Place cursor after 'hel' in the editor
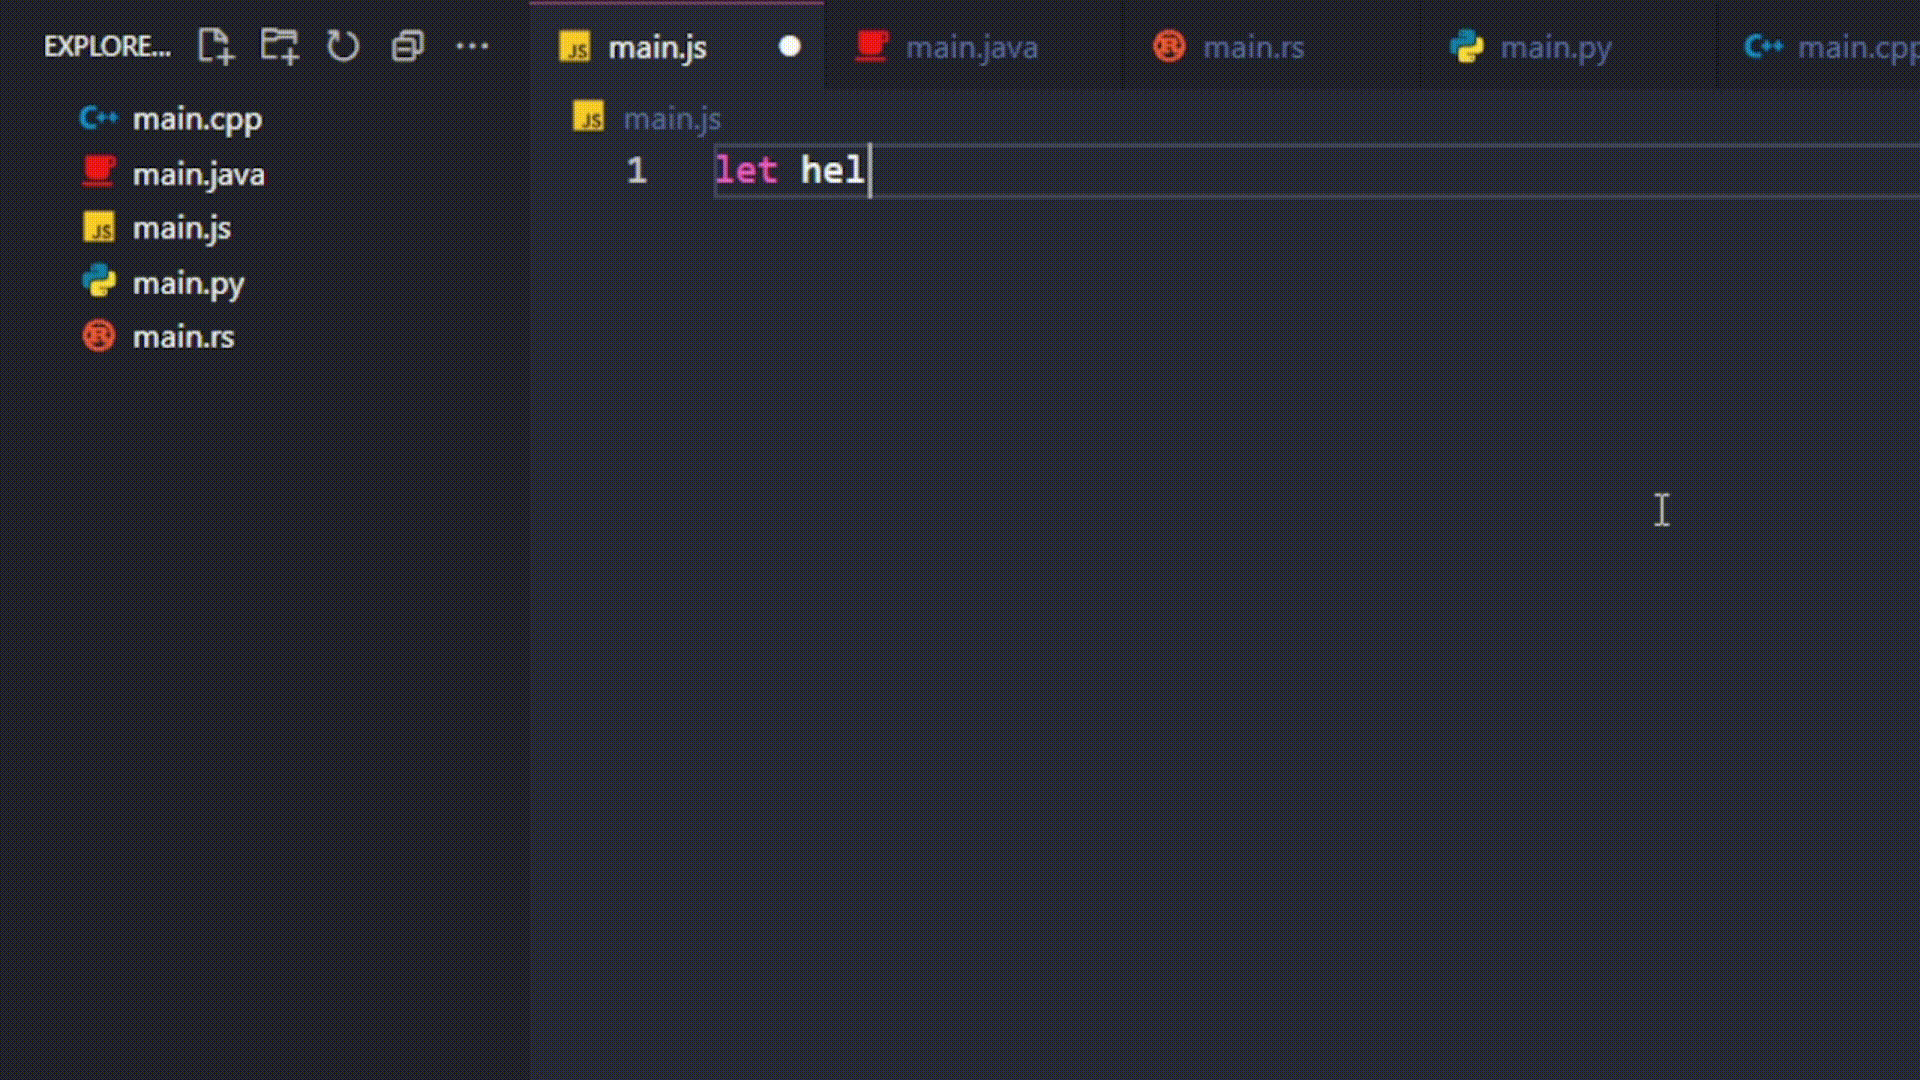Image resolution: width=1920 pixels, height=1080 pixels. click(x=868, y=171)
